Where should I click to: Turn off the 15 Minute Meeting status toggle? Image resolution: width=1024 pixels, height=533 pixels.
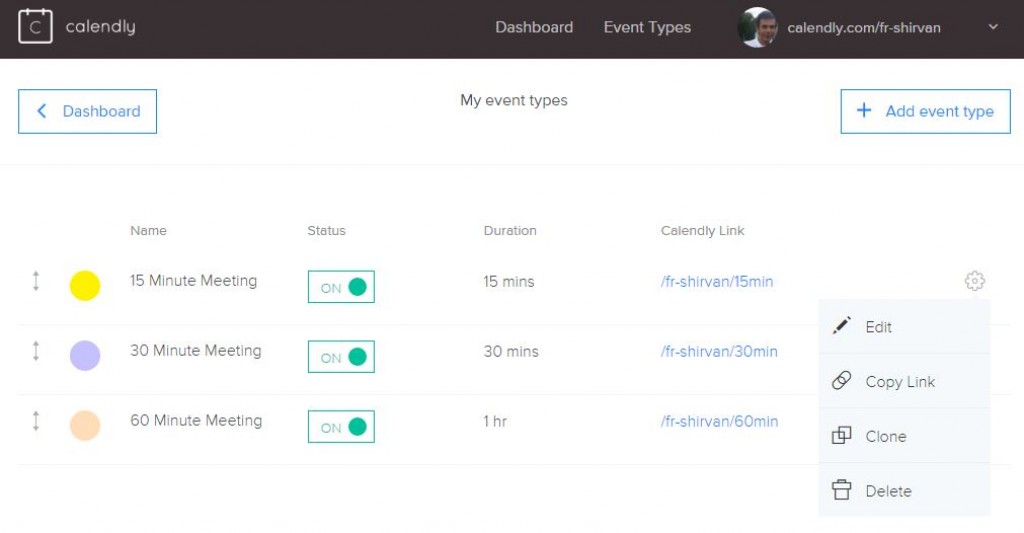coord(341,287)
